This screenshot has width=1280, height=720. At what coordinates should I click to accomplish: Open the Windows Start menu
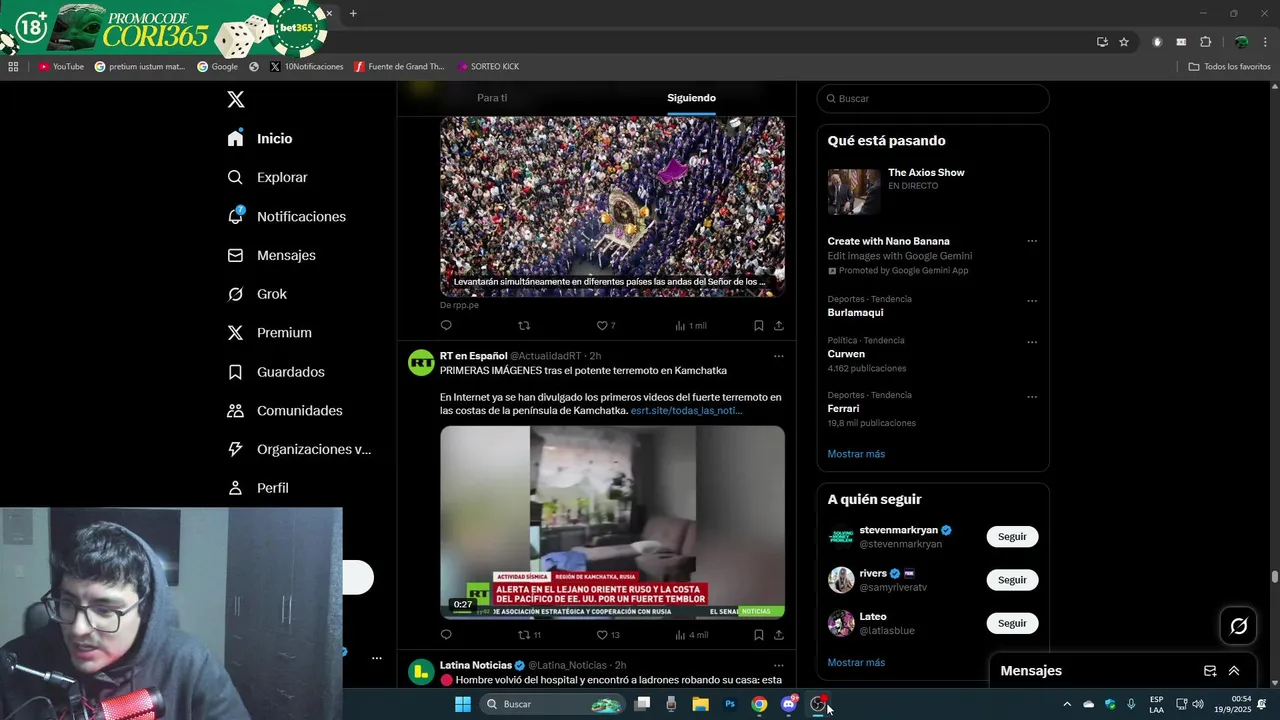pos(463,704)
